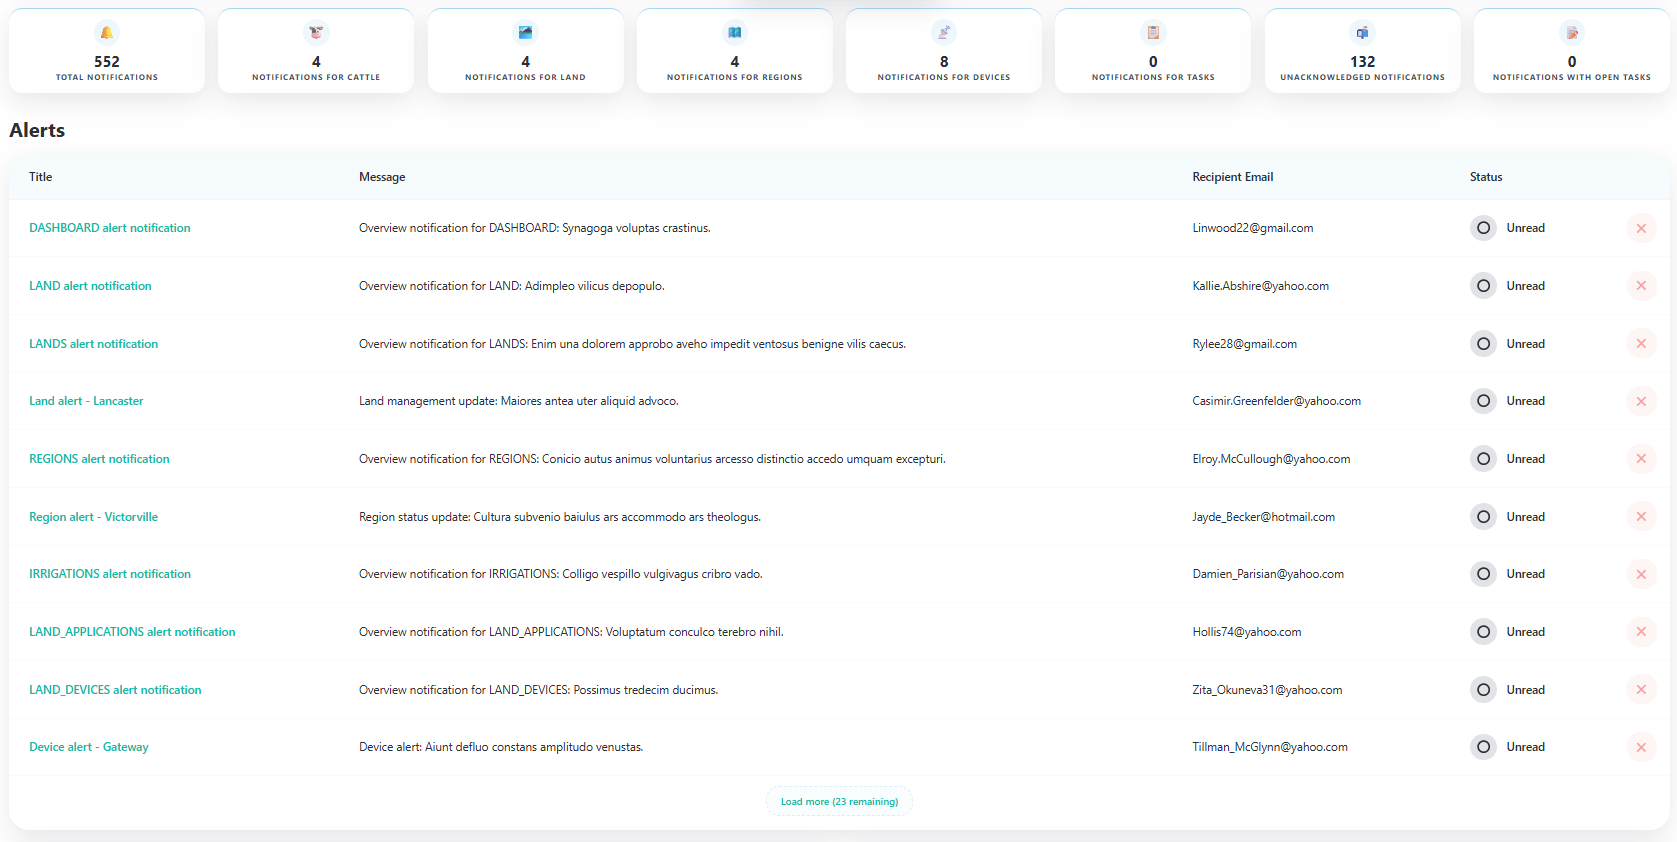Dismiss the Device alert - Gateway row
This screenshot has height=842, width=1677.
[x=1641, y=747]
